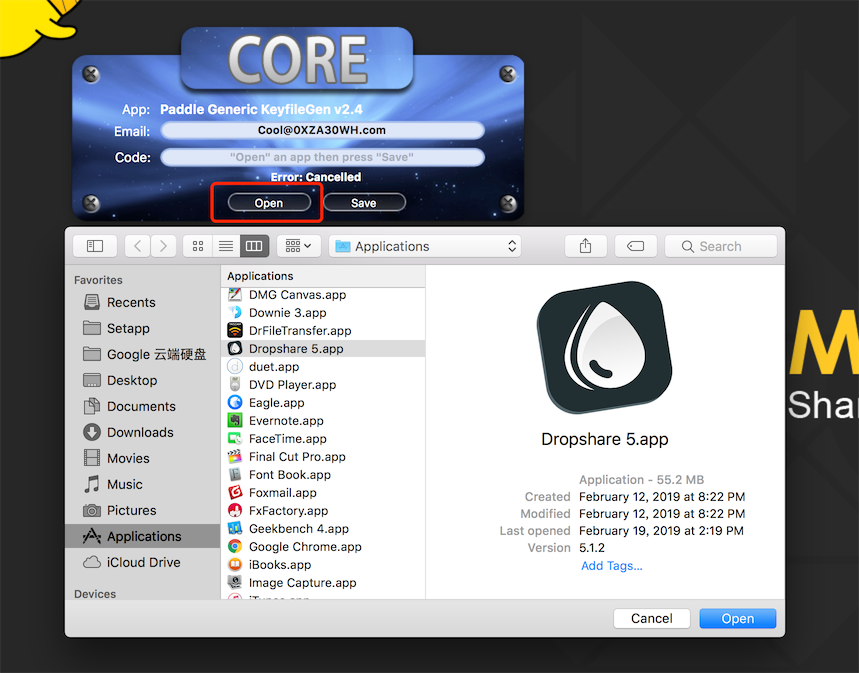Click the Cancel button in the dialog

(x=651, y=618)
